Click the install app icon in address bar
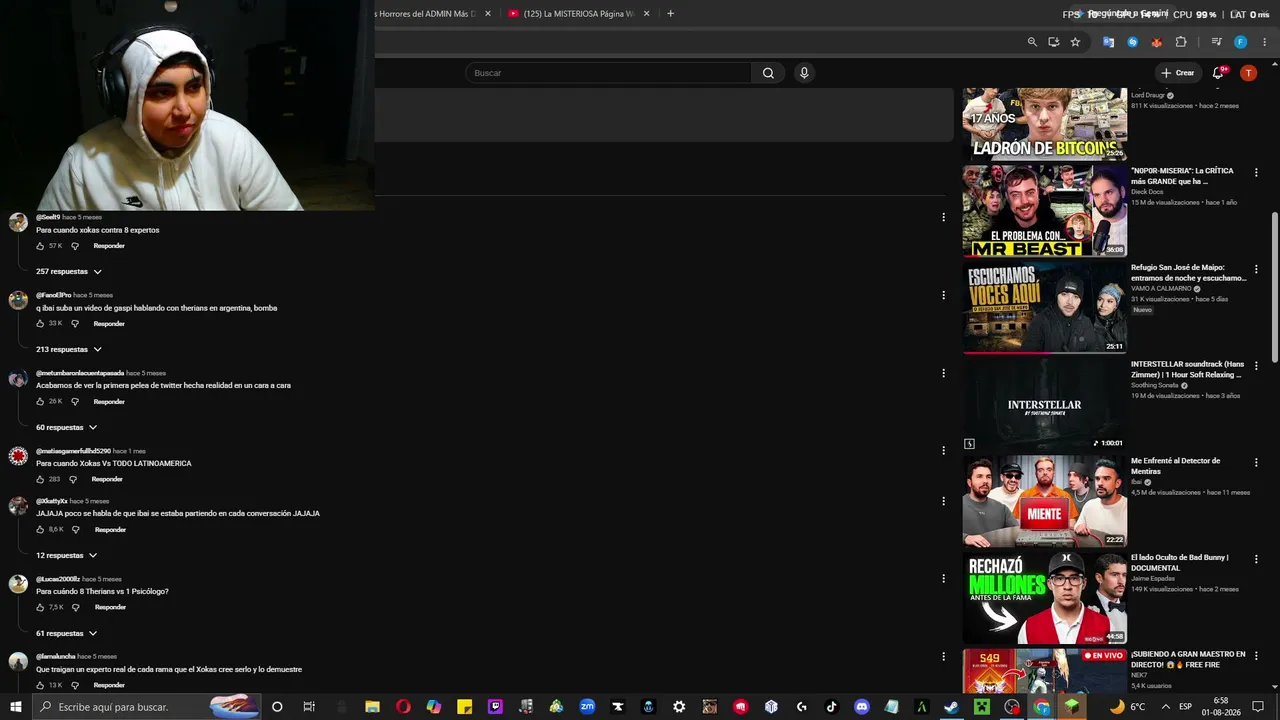1280x720 pixels. pyautogui.click(x=1054, y=42)
